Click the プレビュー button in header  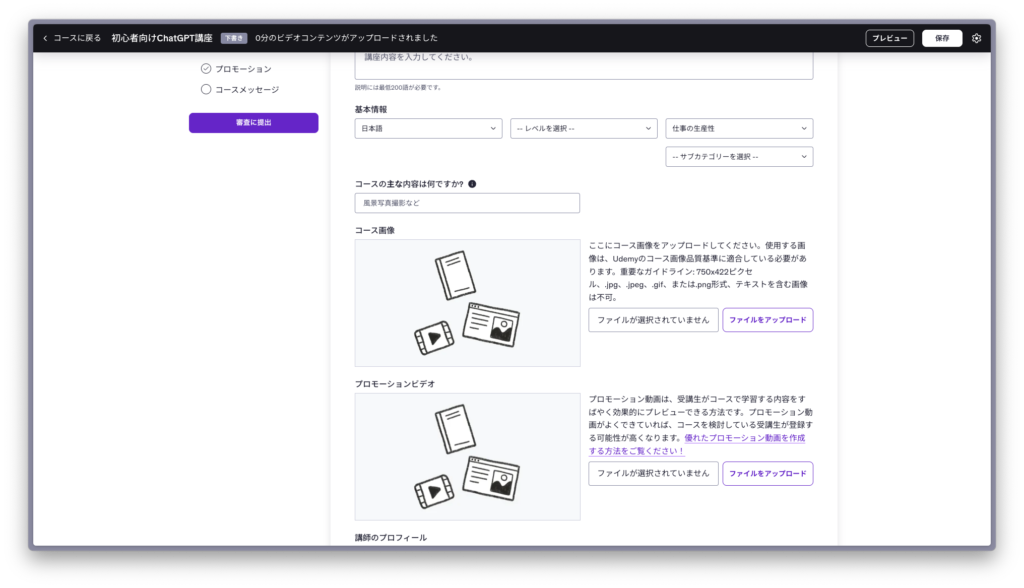click(x=889, y=38)
